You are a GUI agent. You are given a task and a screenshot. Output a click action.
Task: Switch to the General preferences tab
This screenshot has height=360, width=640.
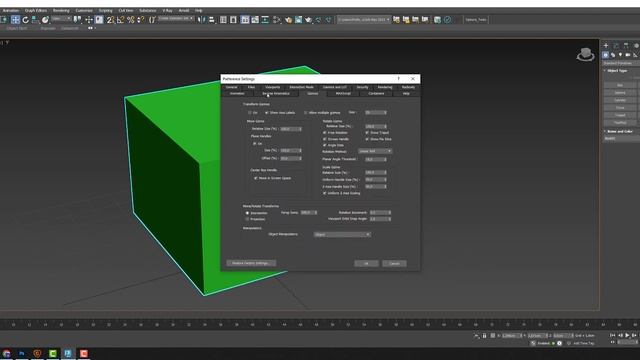pyautogui.click(x=231, y=87)
